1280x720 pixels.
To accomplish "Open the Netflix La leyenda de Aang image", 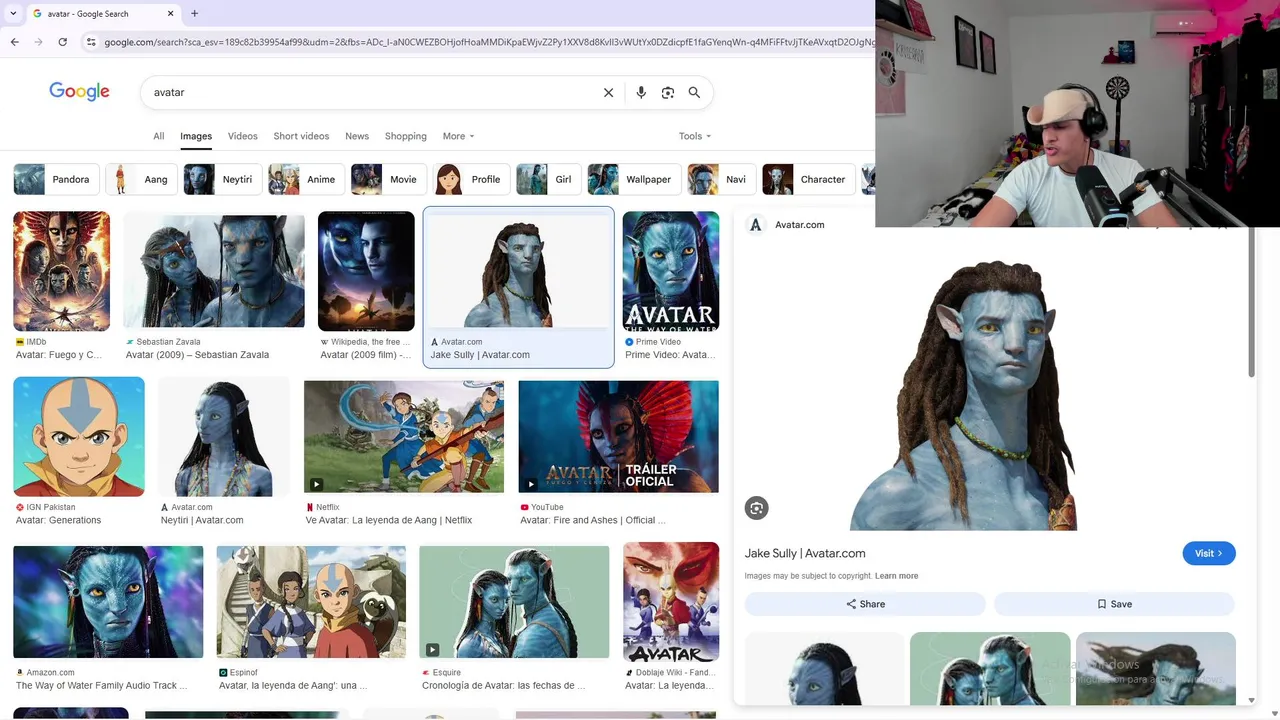I will 404,436.
